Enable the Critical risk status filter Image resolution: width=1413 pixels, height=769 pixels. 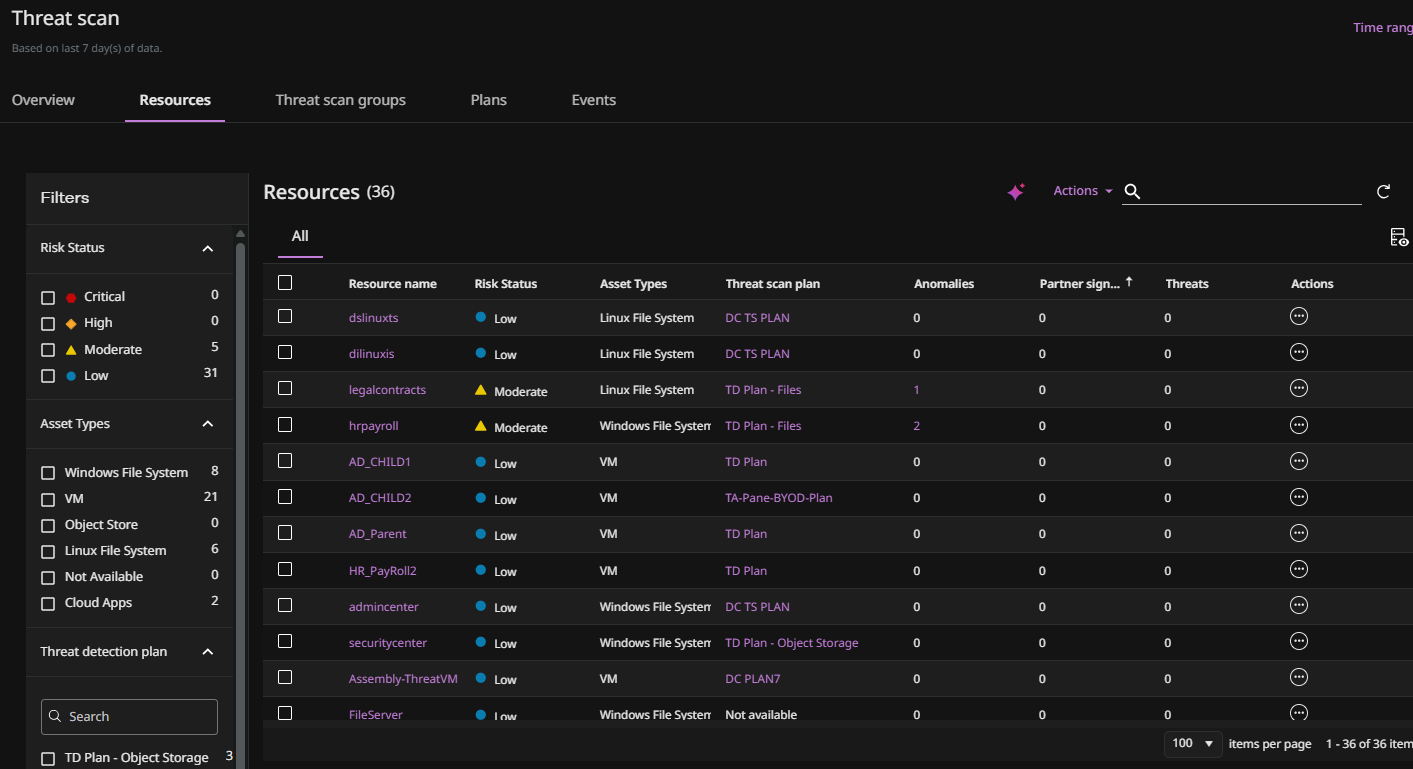48,298
